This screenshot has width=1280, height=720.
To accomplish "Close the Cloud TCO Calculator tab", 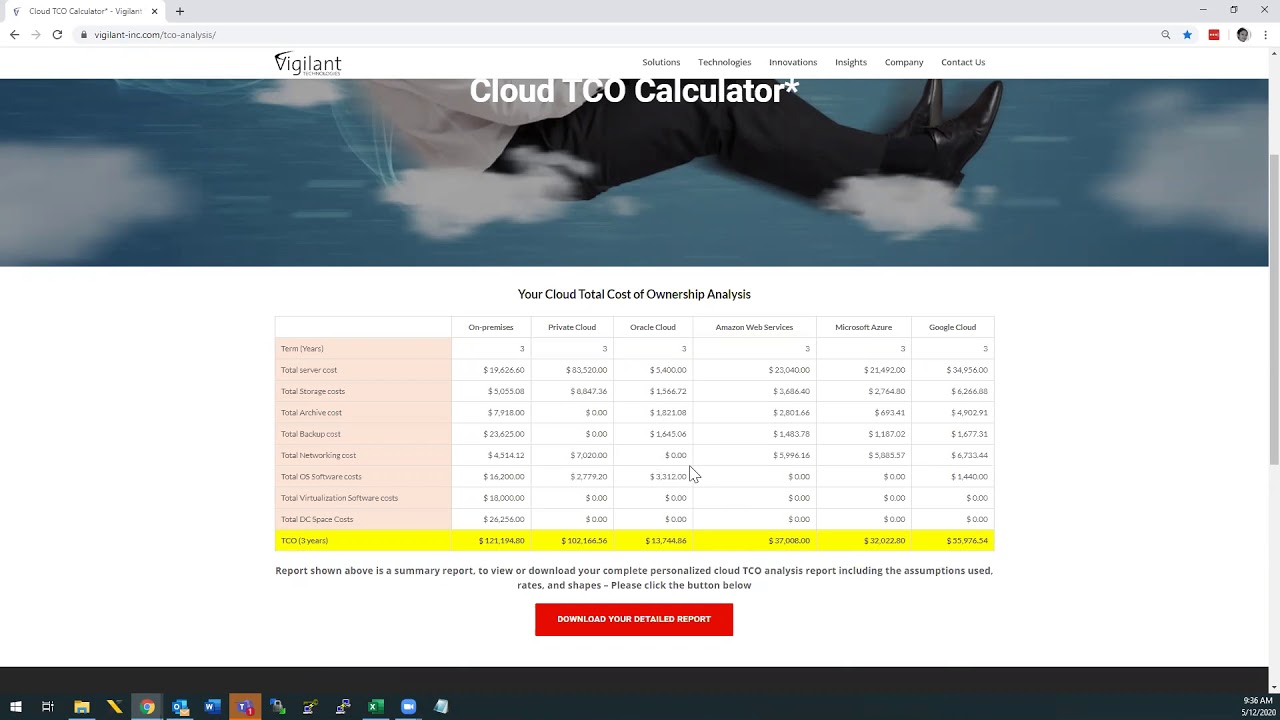I will pos(155,11).
